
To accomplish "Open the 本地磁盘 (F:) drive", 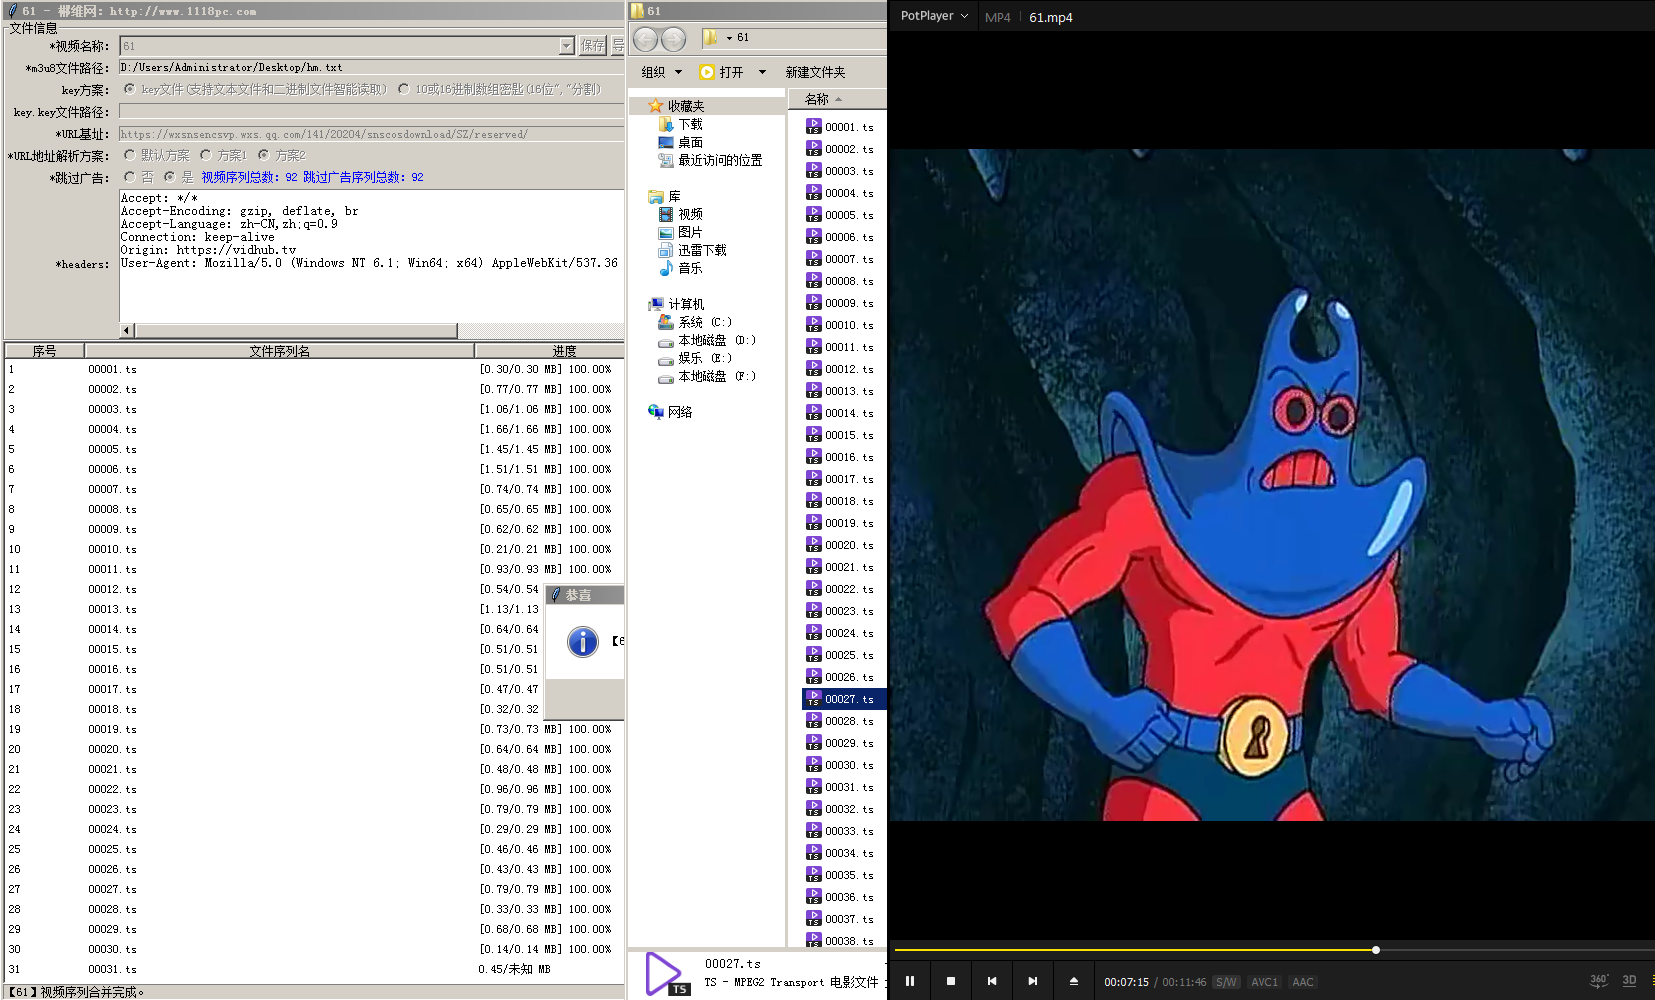I will [707, 376].
